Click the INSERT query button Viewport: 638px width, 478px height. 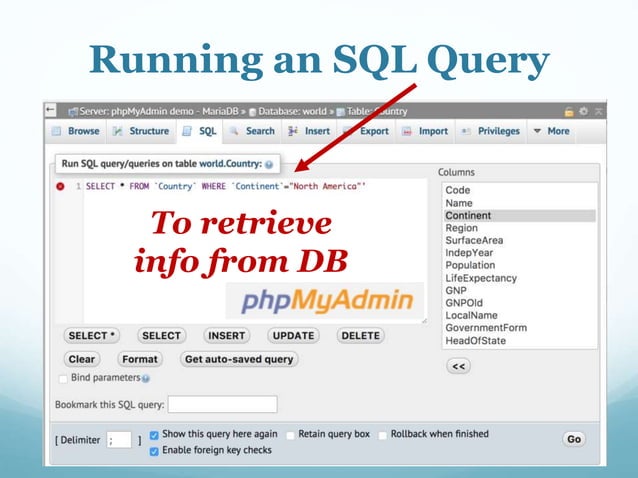(227, 336)
